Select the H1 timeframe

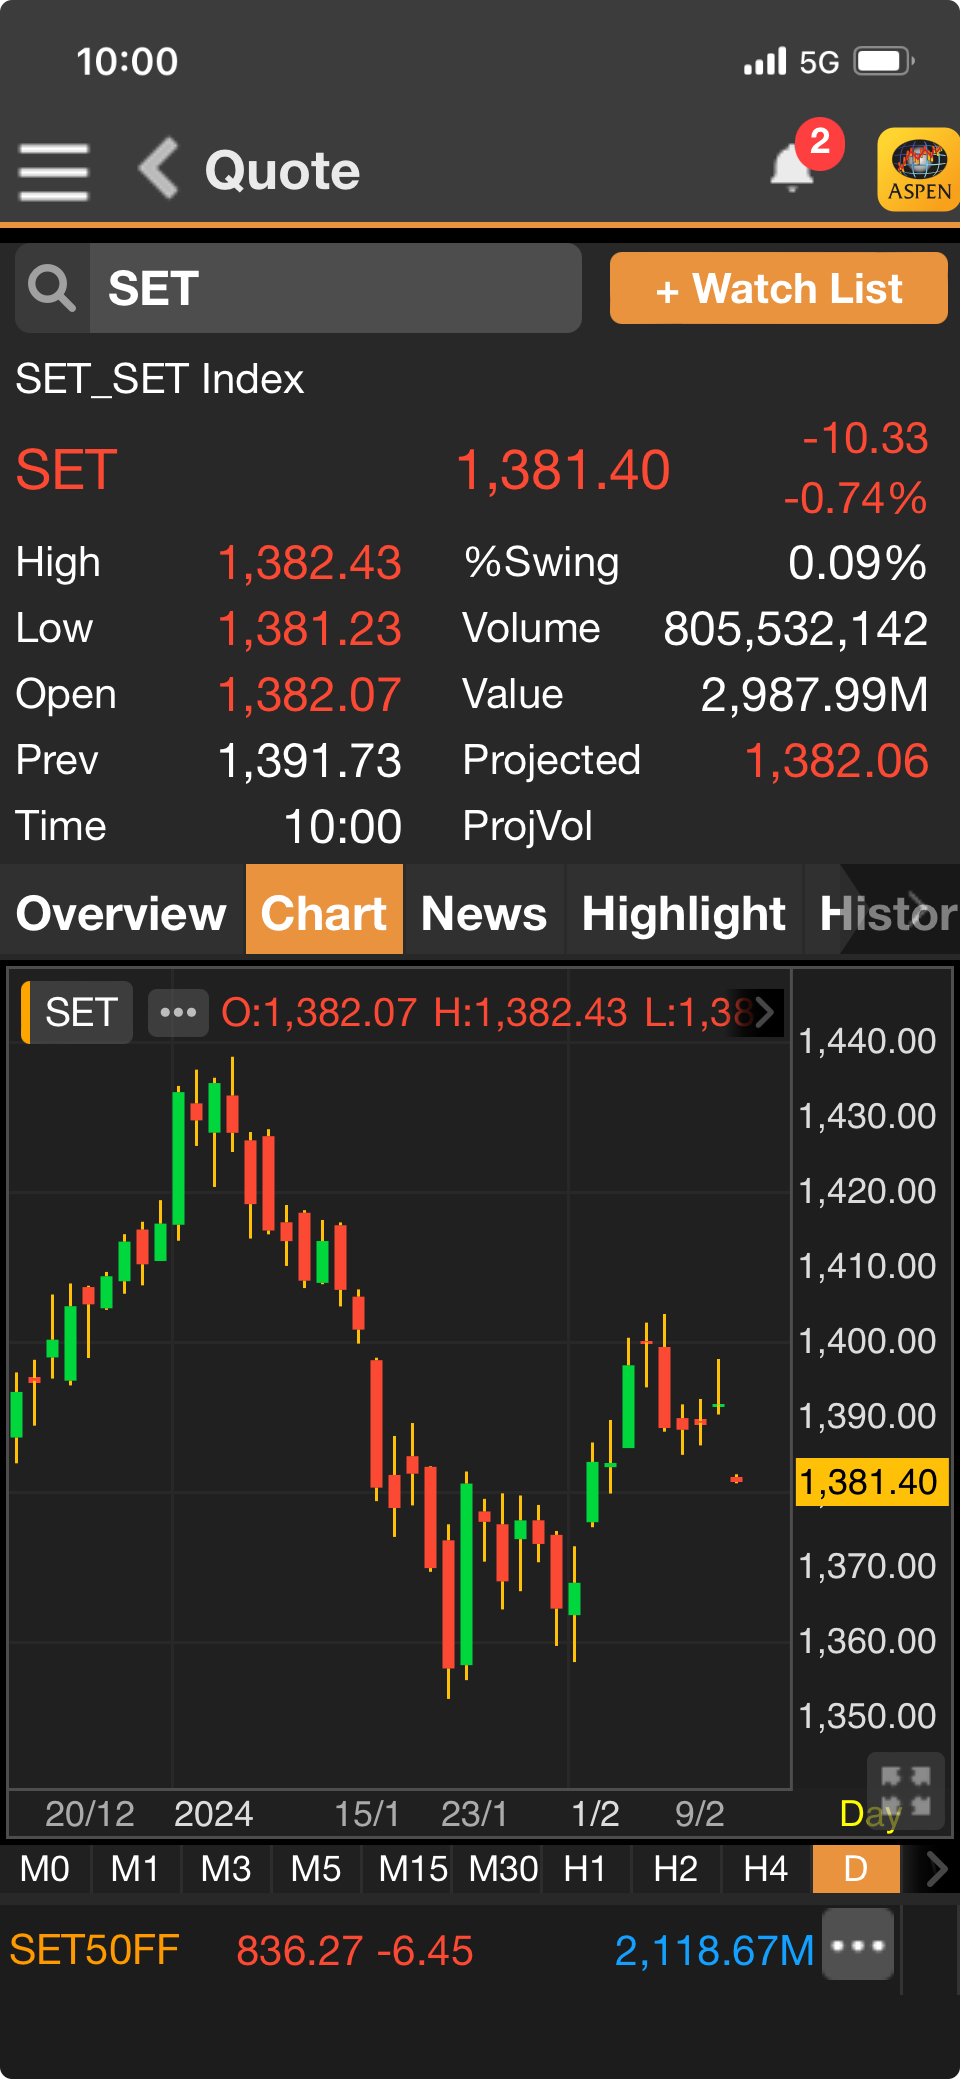point(585,1868)
